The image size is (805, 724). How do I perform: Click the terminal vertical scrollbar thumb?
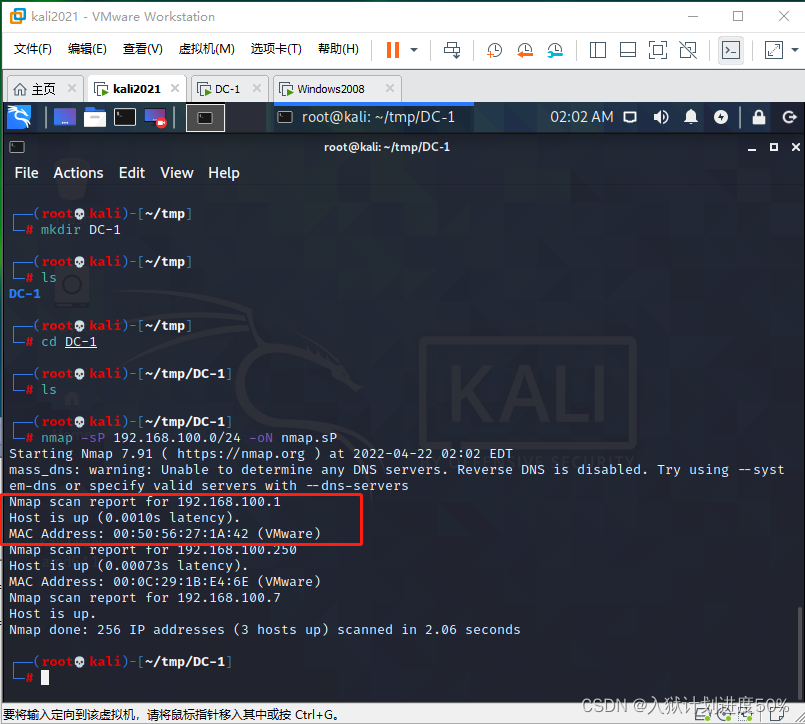[799, 652]
